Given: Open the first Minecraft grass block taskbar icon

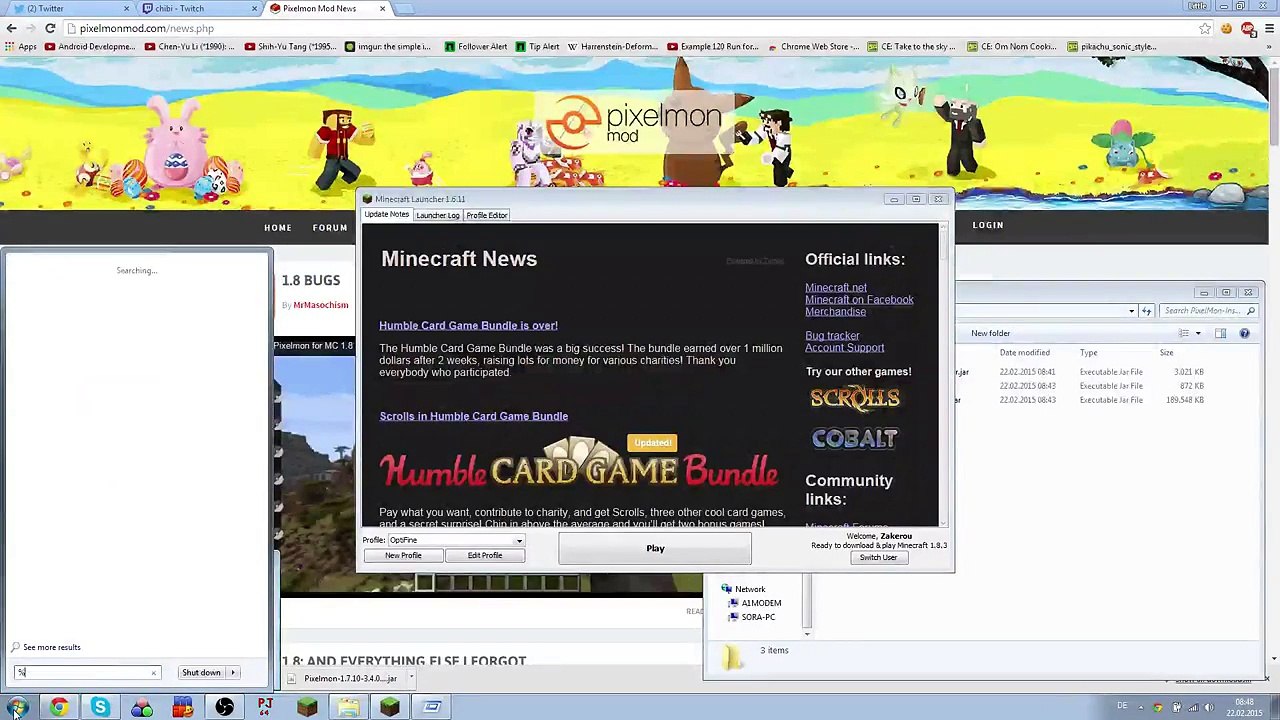Looking at the screenshot, I should [307, 708].
